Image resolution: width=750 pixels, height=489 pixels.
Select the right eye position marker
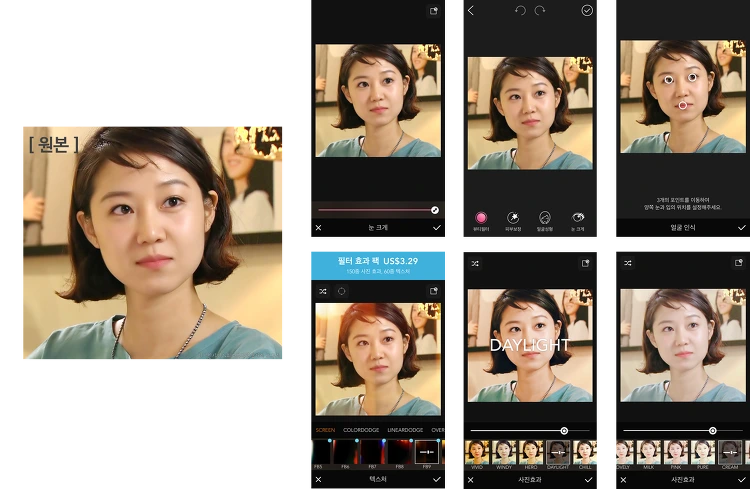click(693, 77)
